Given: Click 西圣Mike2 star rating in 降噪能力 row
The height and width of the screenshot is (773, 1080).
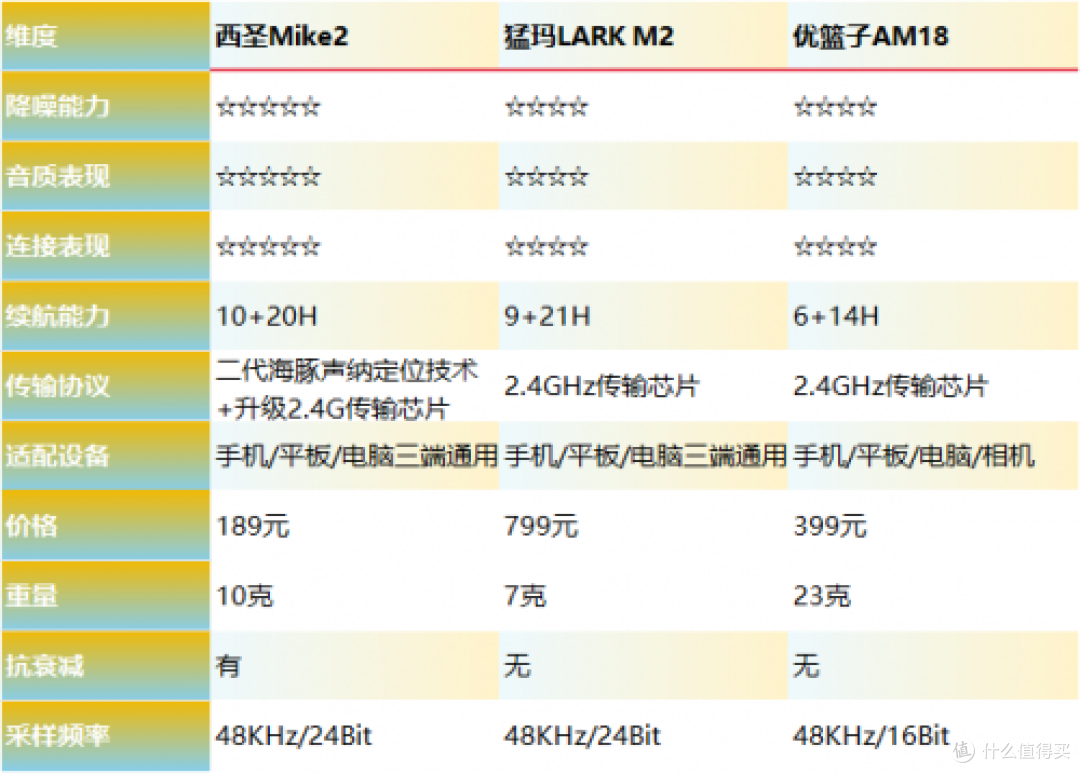Looking at the screenshot, I should click(x=268, y=107).
